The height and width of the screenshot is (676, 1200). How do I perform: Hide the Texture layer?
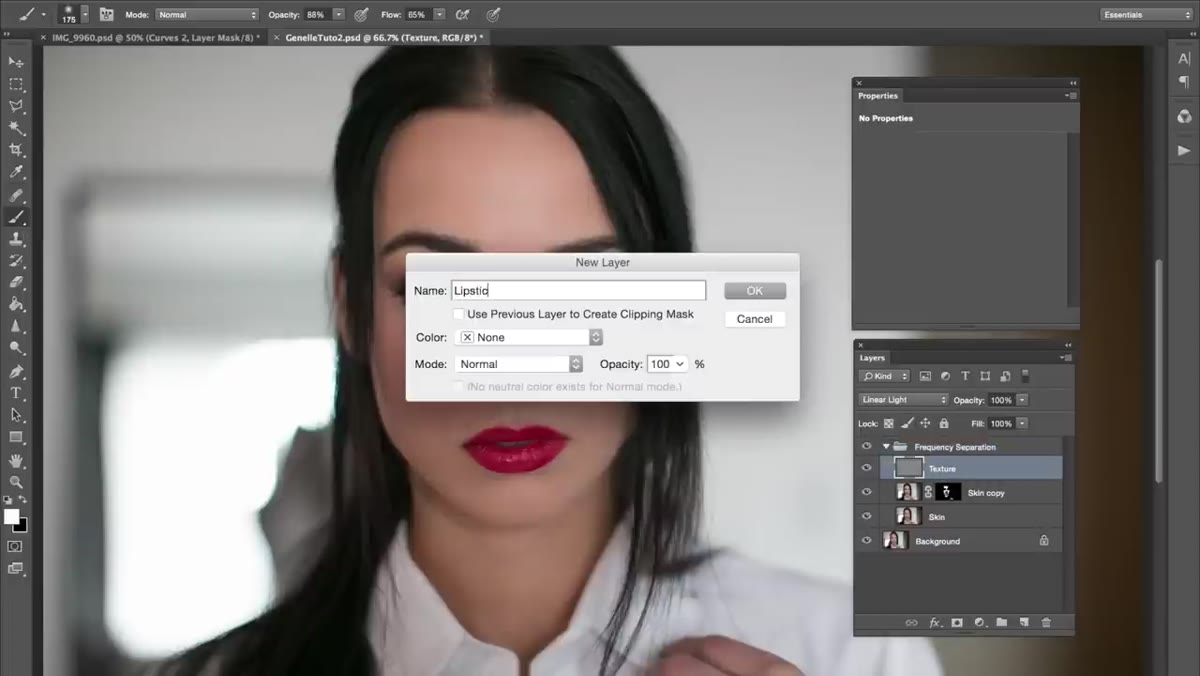867,468
